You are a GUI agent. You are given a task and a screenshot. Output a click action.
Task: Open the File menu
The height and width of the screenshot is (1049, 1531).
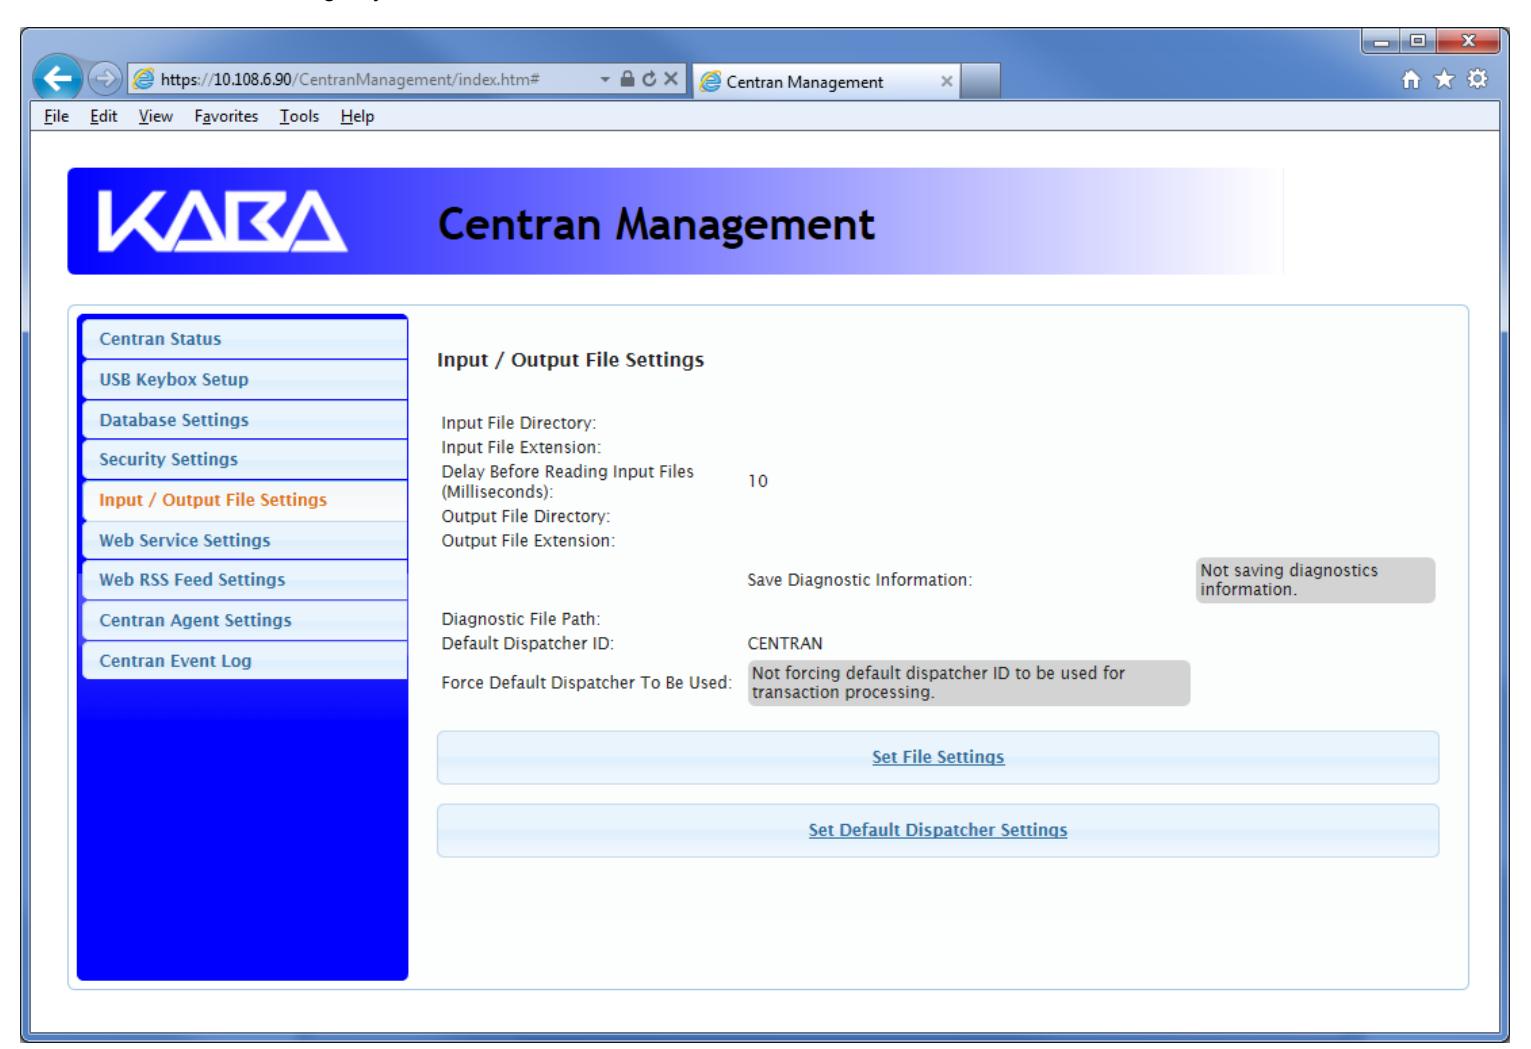point(56,116)
